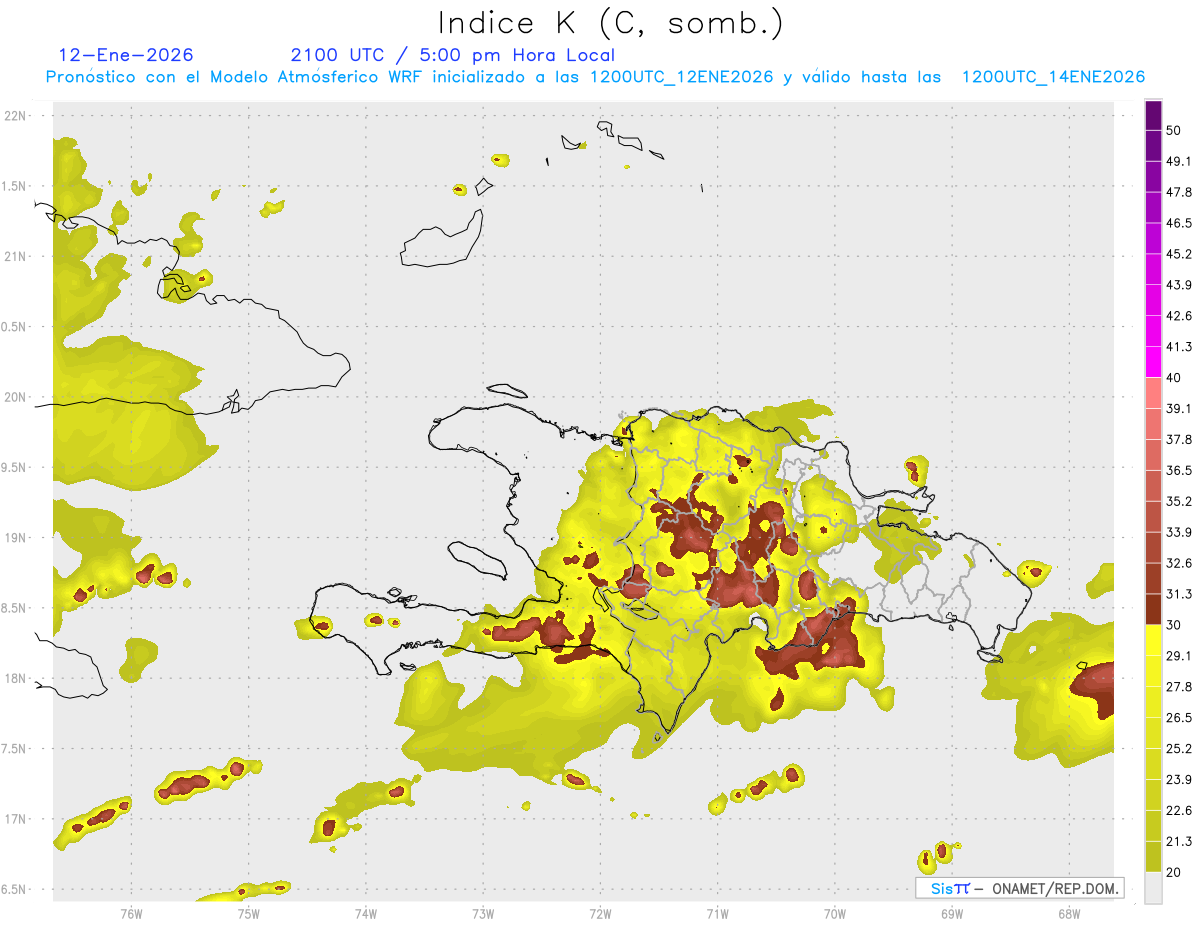Click the dark brown swatch between 30 and 31.3
Screen dimensions: 1200x927
[x=1153, y=609]
